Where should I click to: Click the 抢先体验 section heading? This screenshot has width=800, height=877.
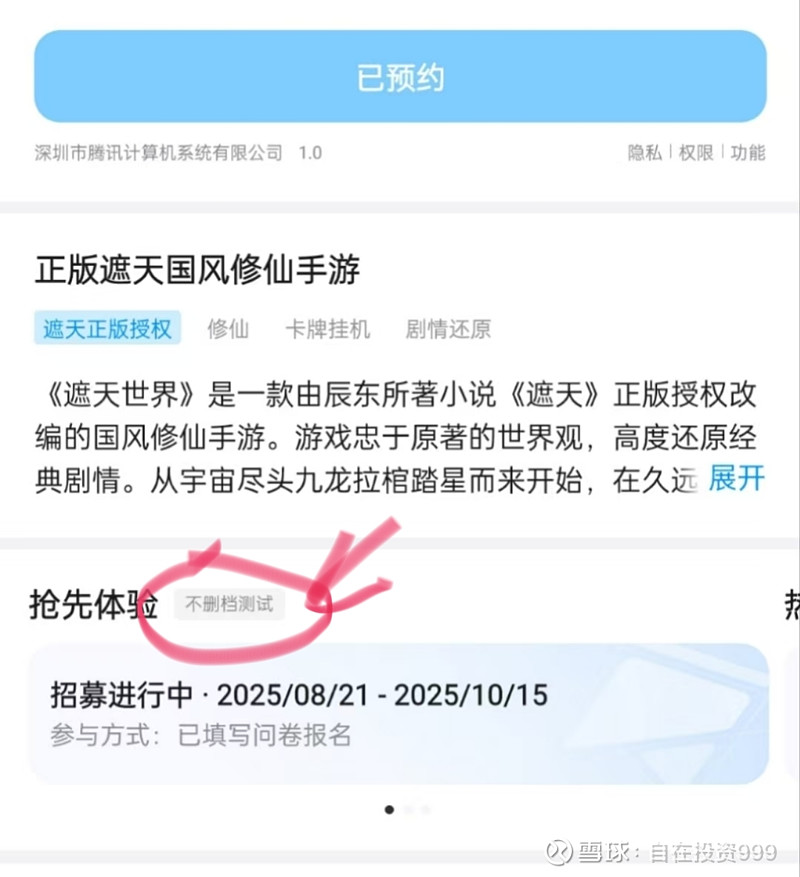click(93, 605)
